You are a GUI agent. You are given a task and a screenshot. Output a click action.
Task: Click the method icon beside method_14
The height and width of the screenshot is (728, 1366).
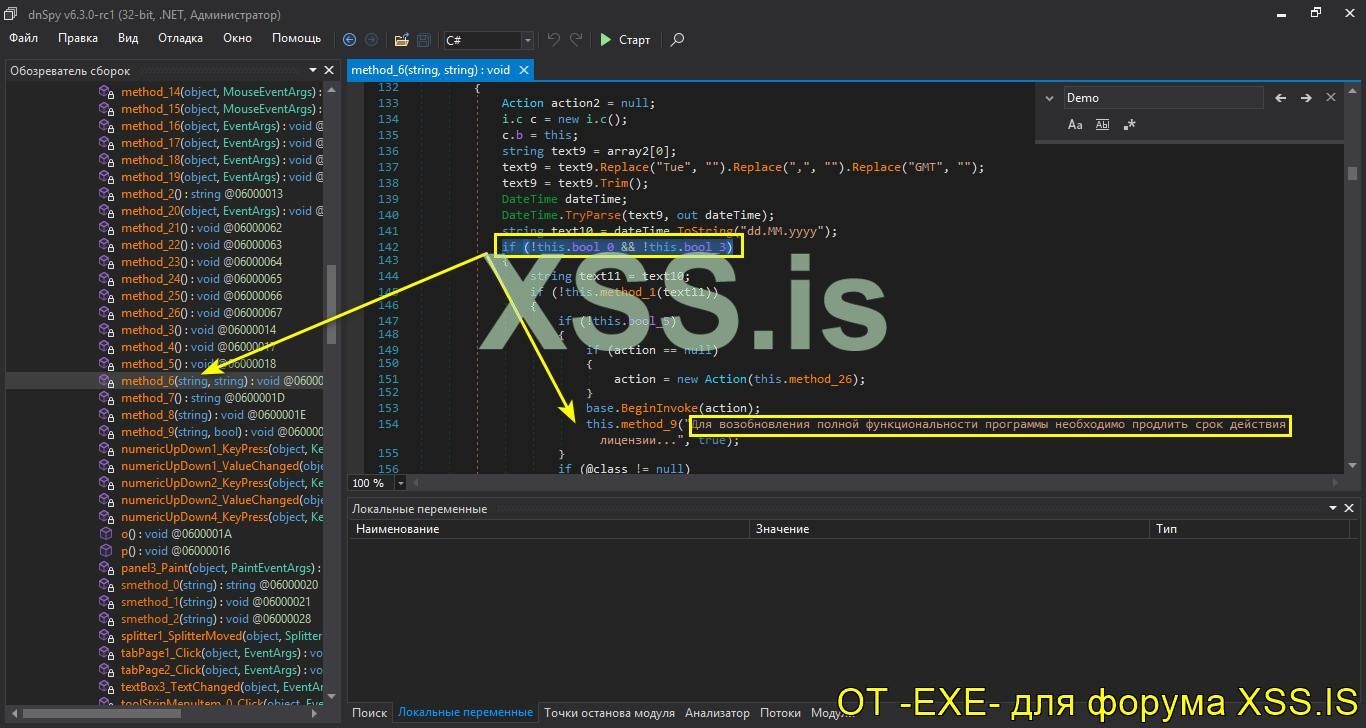(x=106, y=92)
